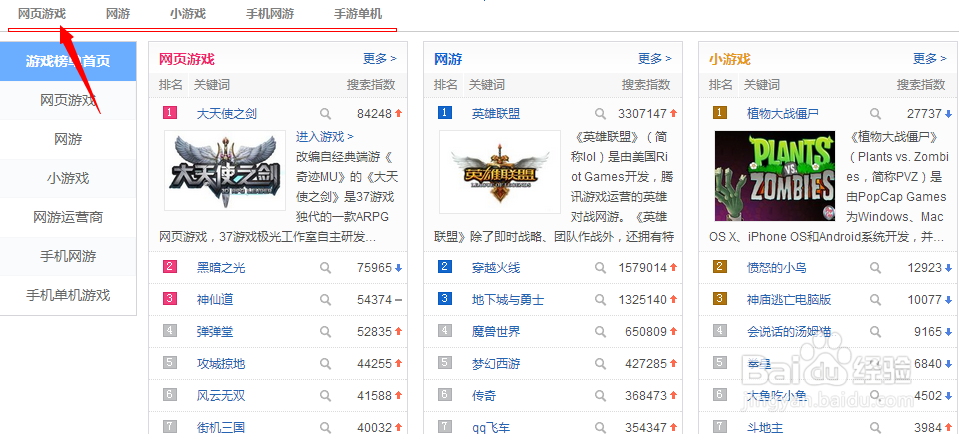The height and width of the screenshot is (434, 966).
Task: Click the search magnifier beside 街机三国
Action: coord(325,427)
